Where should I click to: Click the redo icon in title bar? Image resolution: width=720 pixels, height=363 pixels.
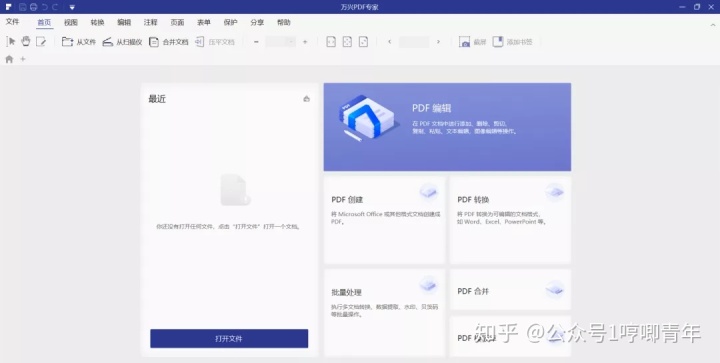click(56, 7)
